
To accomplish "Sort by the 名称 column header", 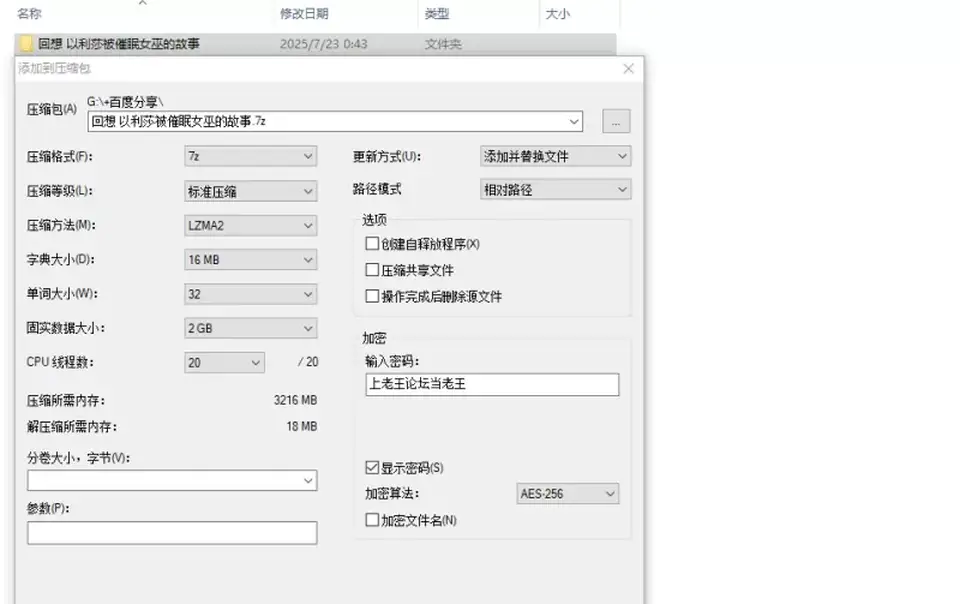I will [x=29, y=13].
